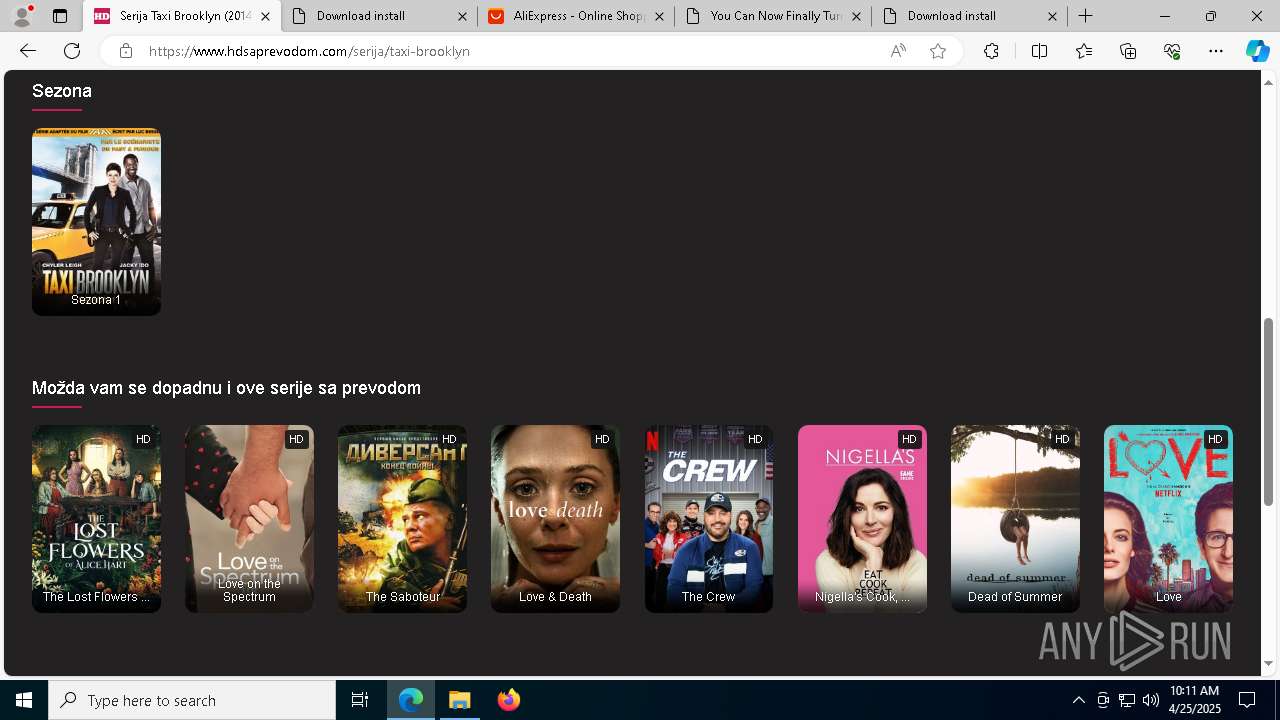The width and height of the screenshot is (1280, 720).
Task: Add this page to favorites star
Action: pyautogui.click(x=938, y=51)
